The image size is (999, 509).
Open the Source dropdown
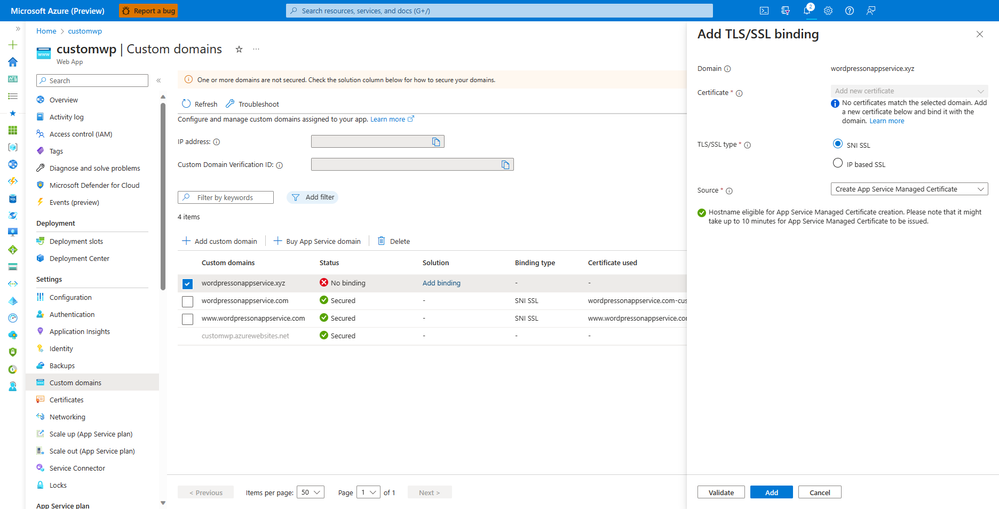[x=909, y=189]
